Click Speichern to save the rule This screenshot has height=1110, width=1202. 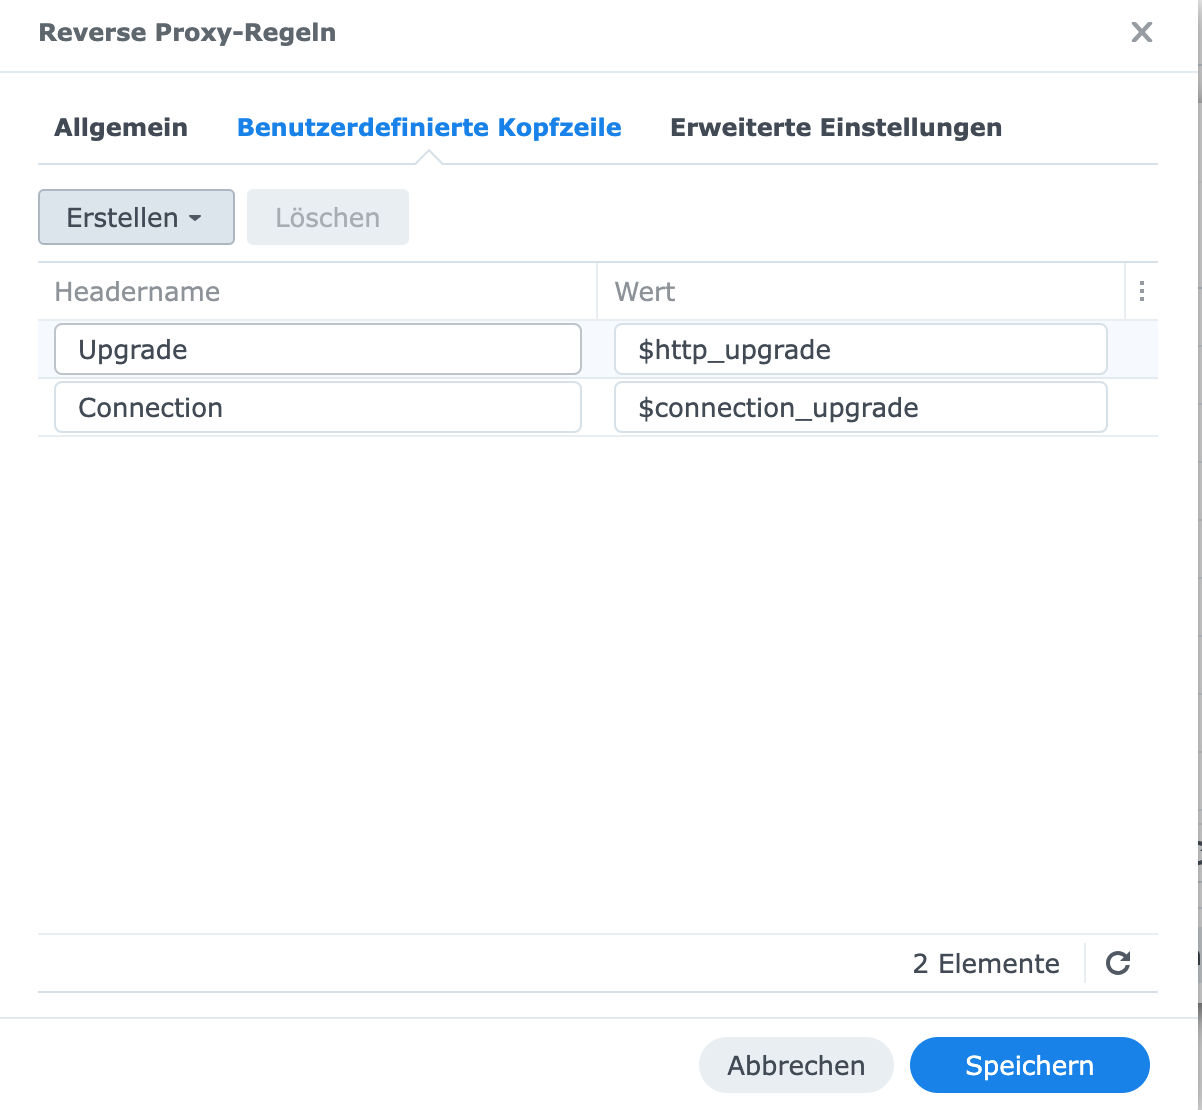coord(1029,1066)
